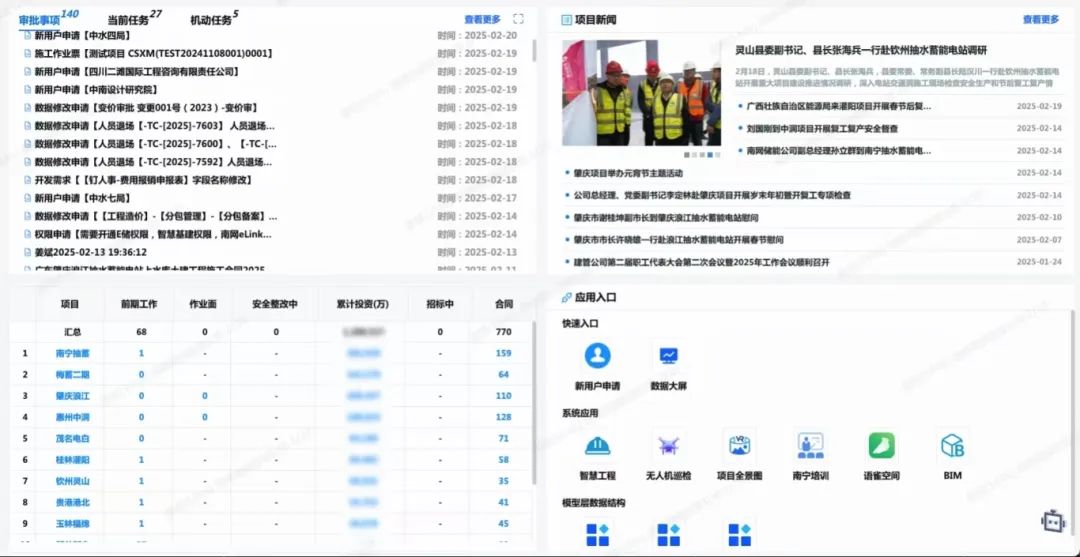Click the task list vertical scrollbar
The image size is (1080, 557).
[x=534, y=50]
